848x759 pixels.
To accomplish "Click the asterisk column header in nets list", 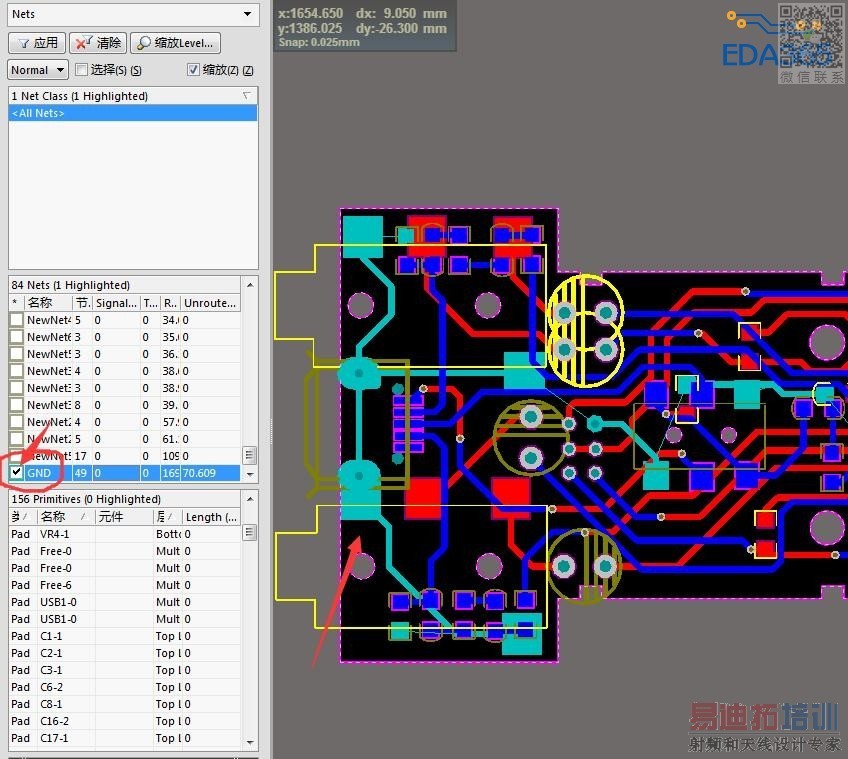I will click(17, 303).
